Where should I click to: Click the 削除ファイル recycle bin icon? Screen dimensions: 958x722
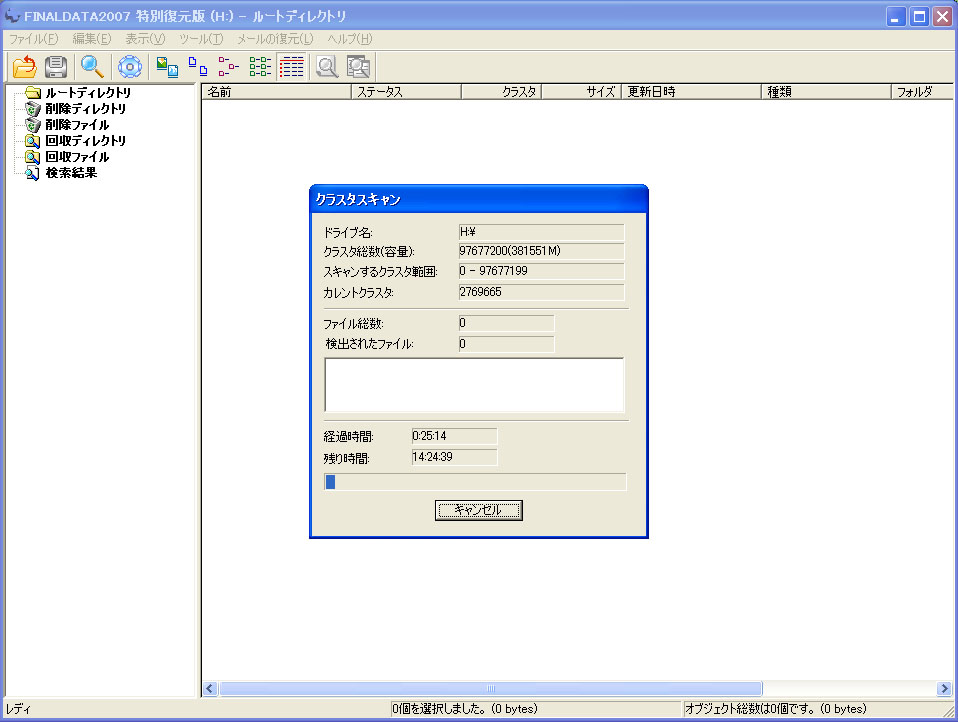(33, 125)
